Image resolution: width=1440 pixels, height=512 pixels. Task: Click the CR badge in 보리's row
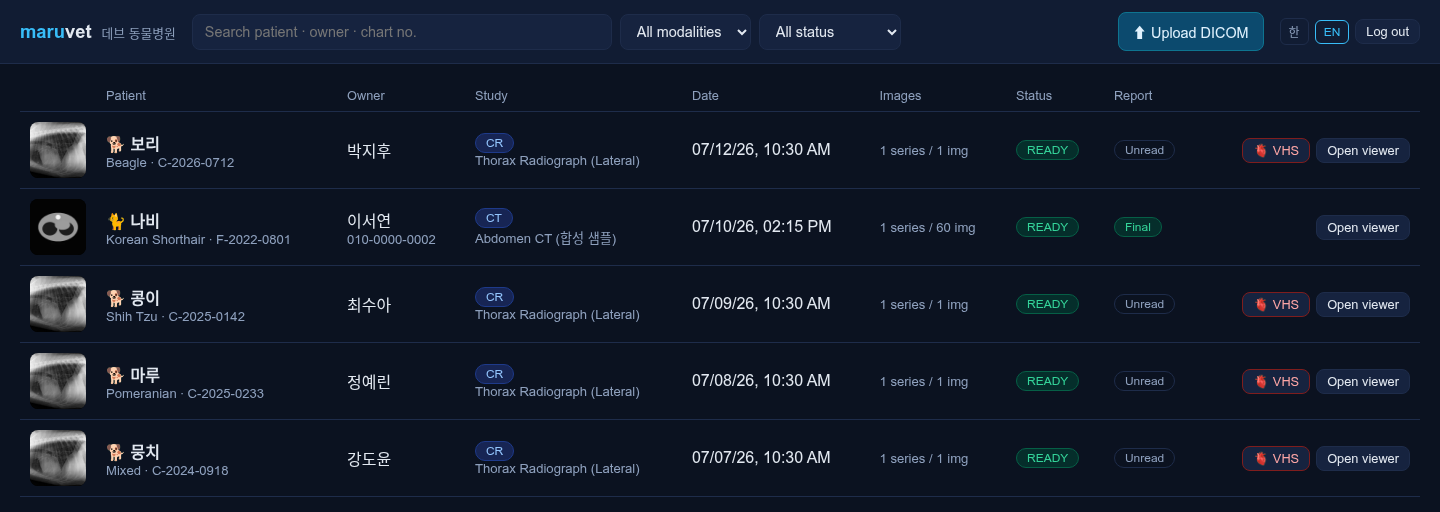coord(494,143)
